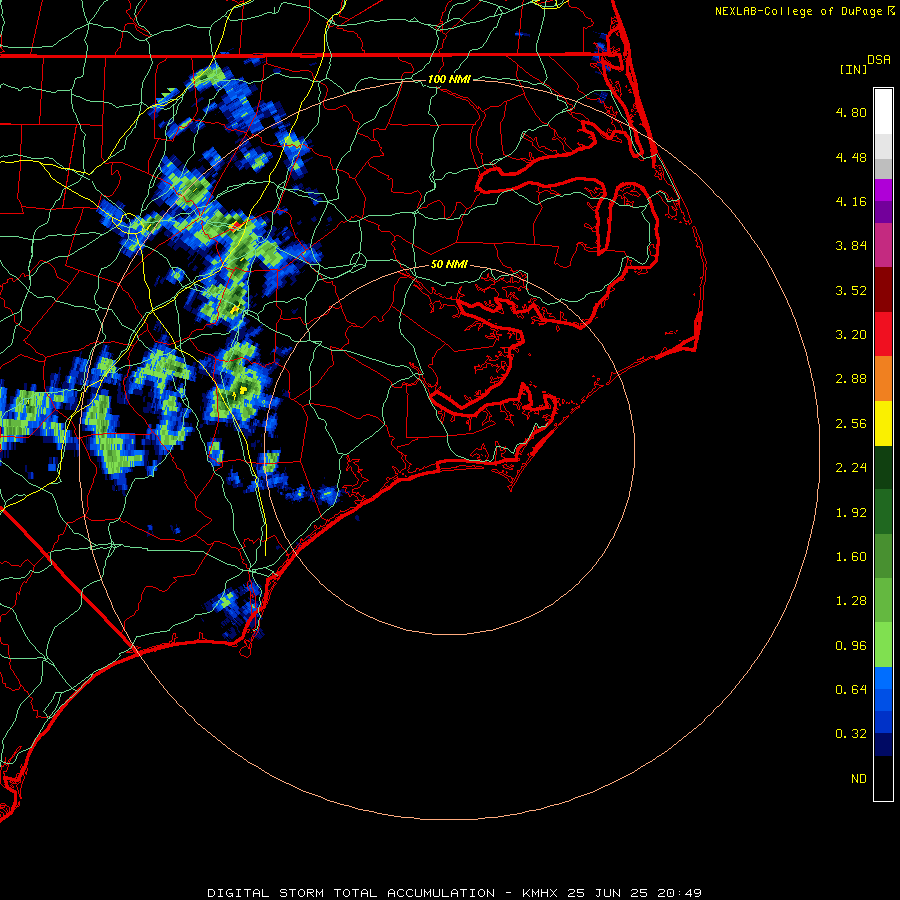Image resolution: width=900 pixels, height=900 pixels.
Task: Click the 2.56 legend value
Action: click(851, 424)
